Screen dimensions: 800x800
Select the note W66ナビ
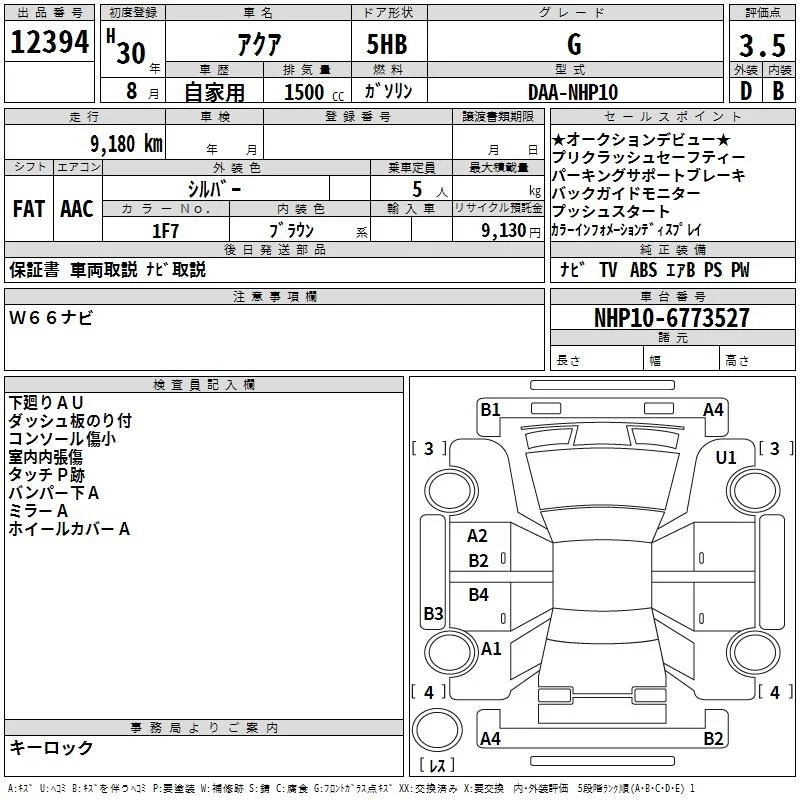point(51,318)
